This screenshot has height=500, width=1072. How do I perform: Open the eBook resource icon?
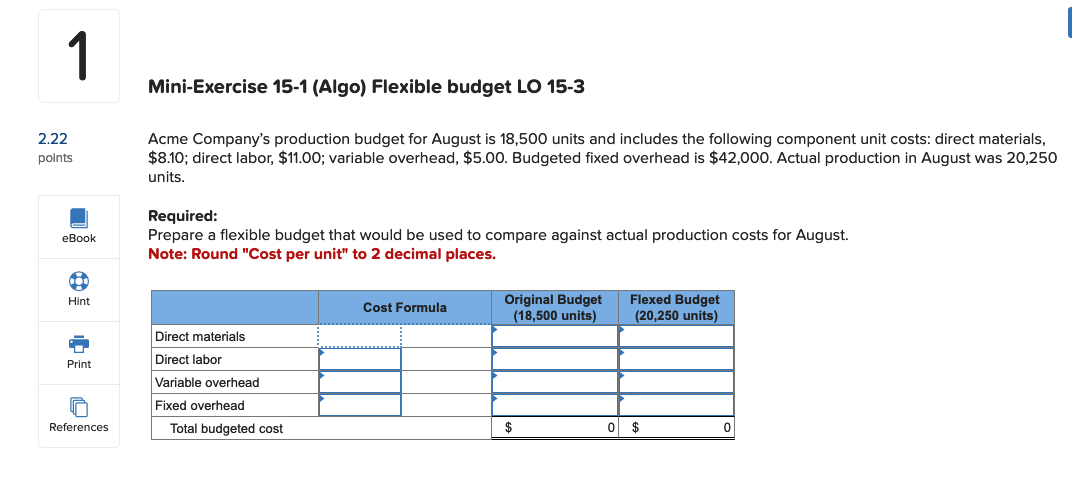[x=79, y=218]
